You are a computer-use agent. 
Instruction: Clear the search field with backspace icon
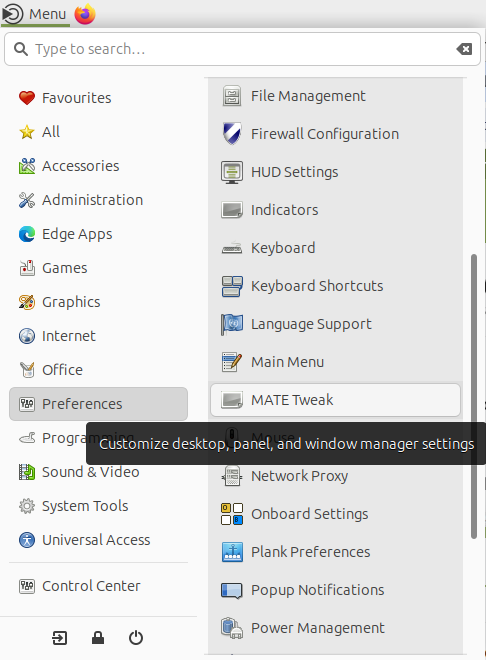464,49
